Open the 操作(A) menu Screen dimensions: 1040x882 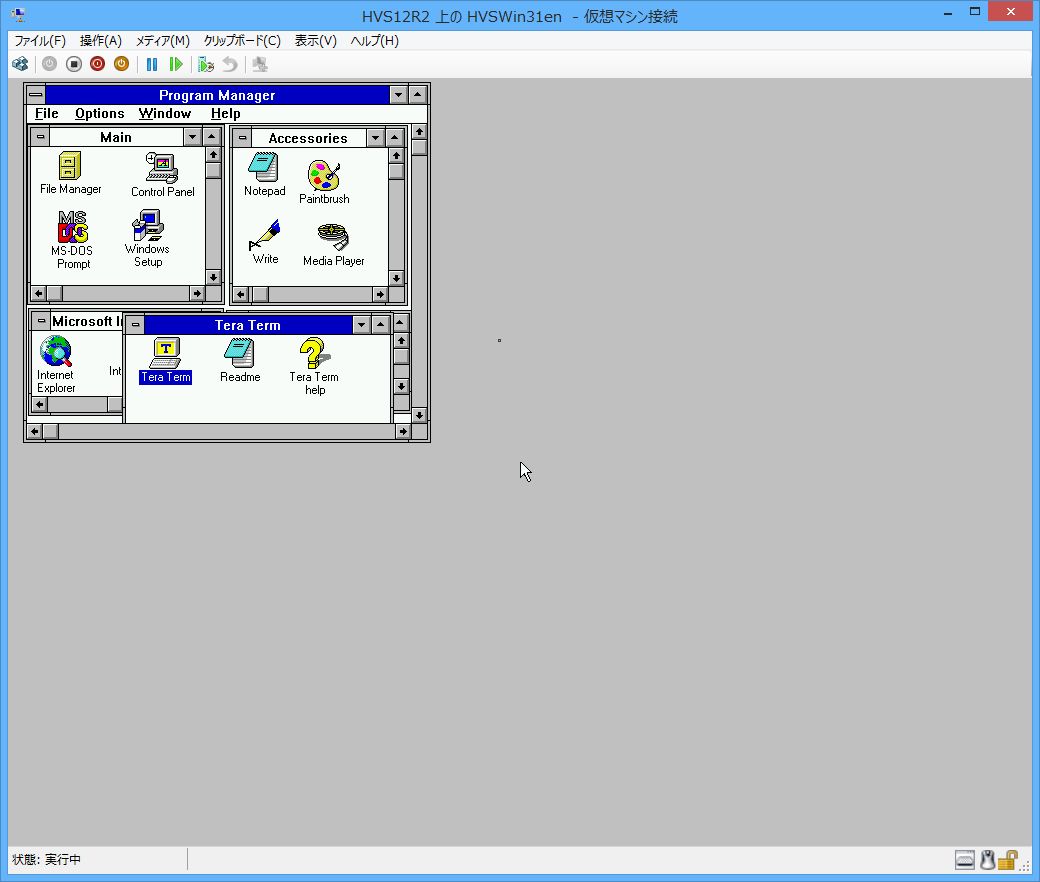101,40
